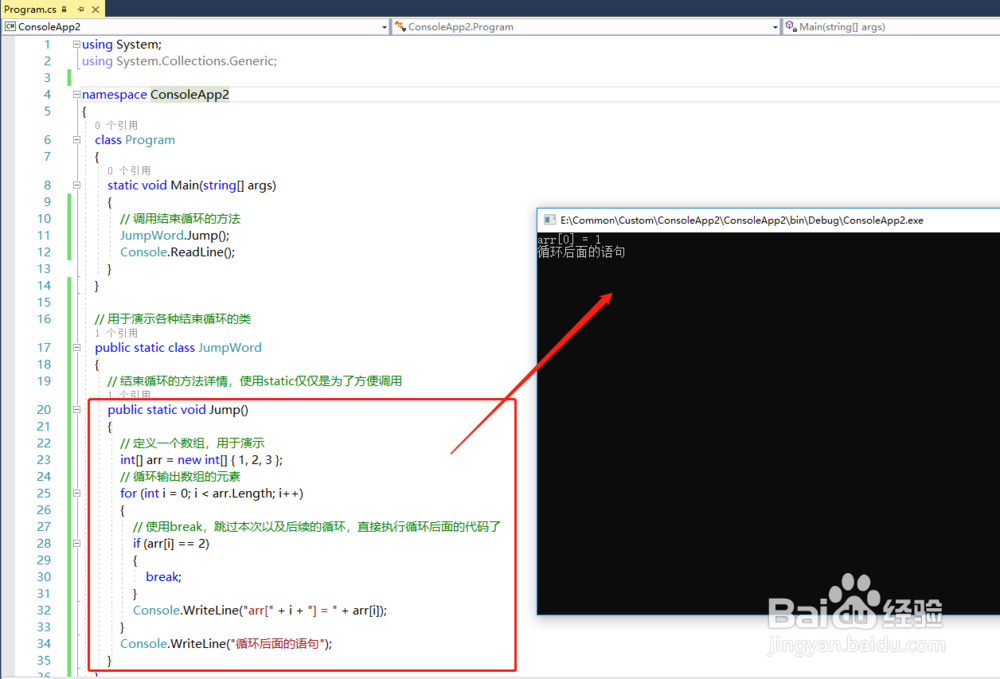The width and height of the screenshot is (1000, 679).
Task: Click the class icon beside ConsoleApp2.Program
Action: pyautogui.click(x=400, y=26)
